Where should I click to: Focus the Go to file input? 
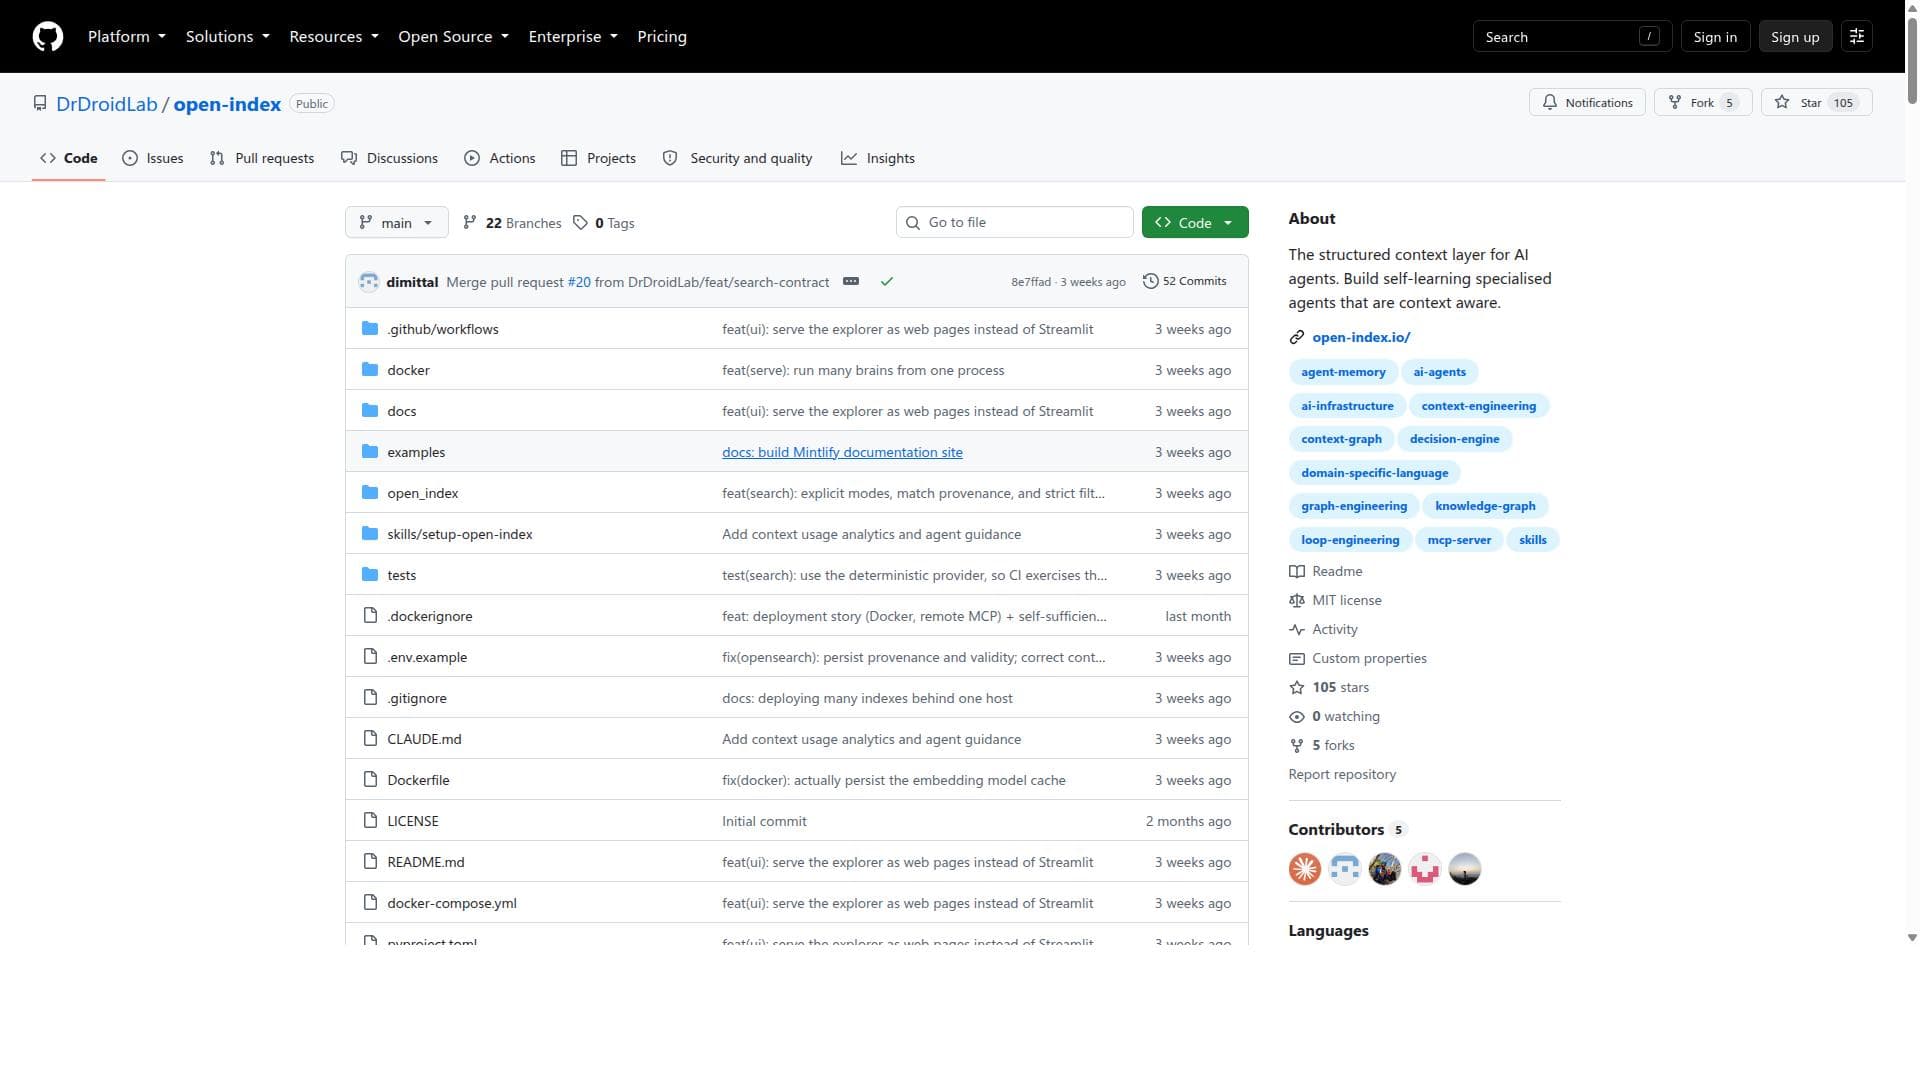pyautogui.click(x=1015, y=223)
